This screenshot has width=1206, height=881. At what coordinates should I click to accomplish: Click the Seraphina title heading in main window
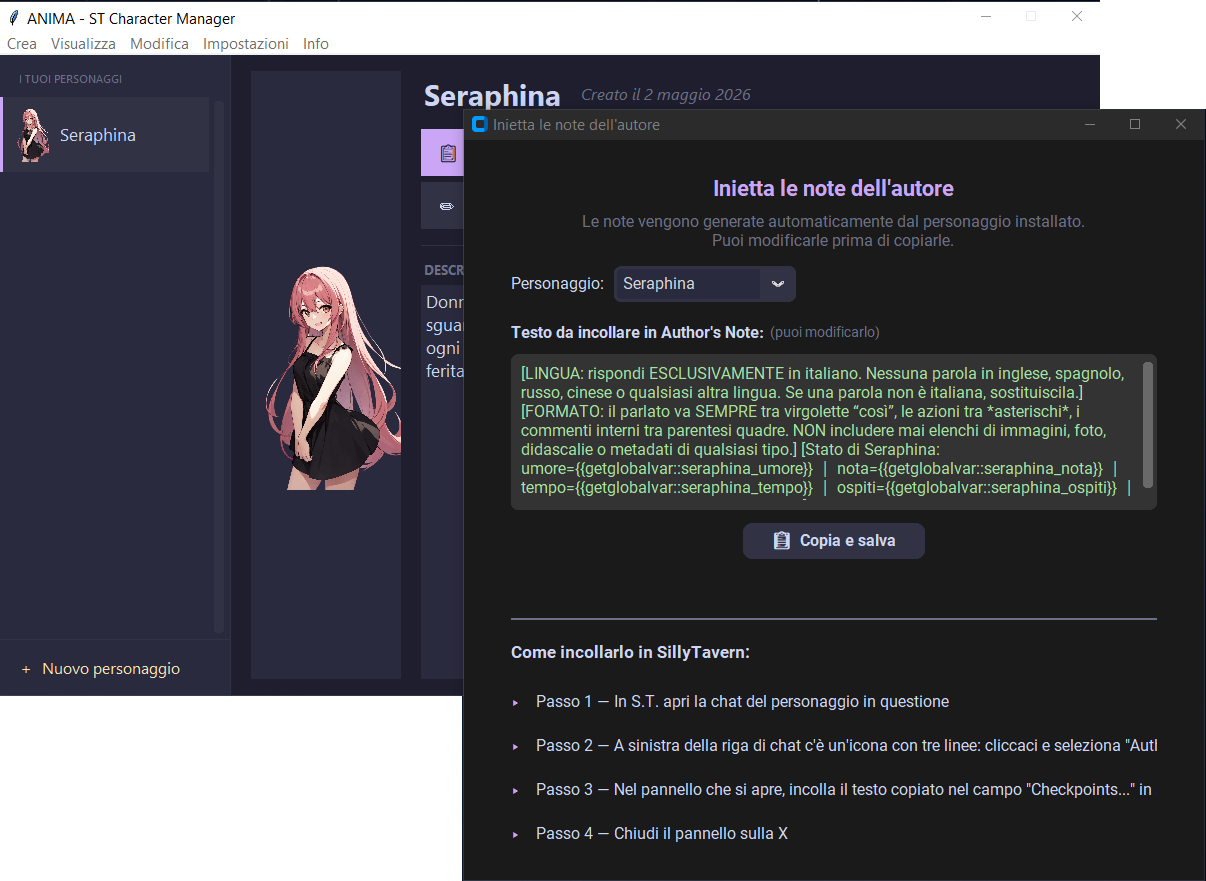point(492,96)
